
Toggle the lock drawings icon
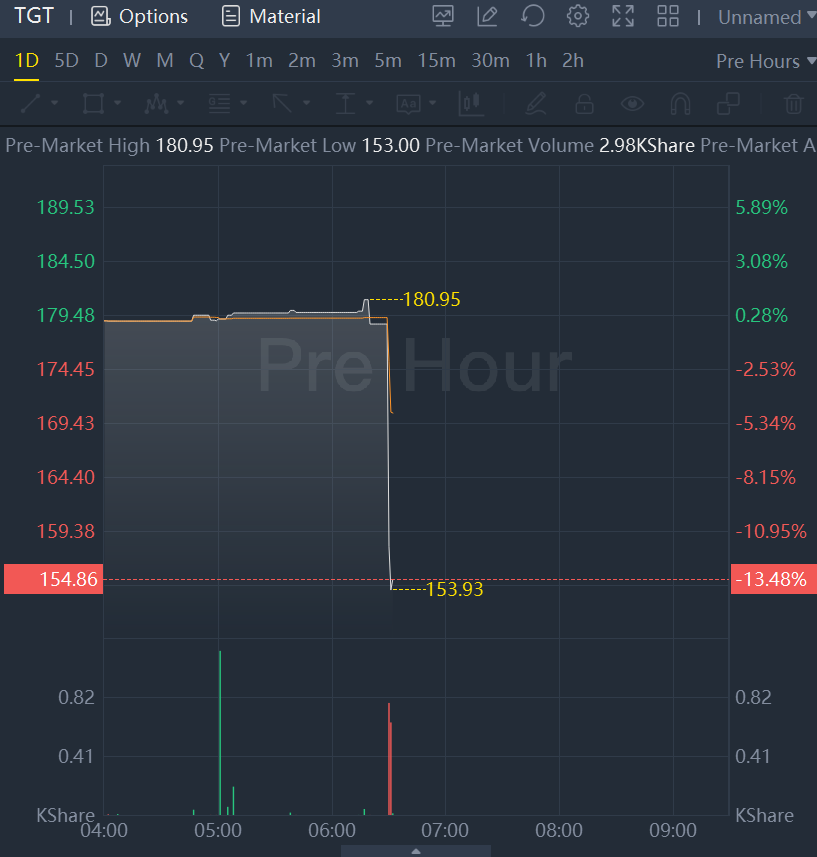coord(584,103)
